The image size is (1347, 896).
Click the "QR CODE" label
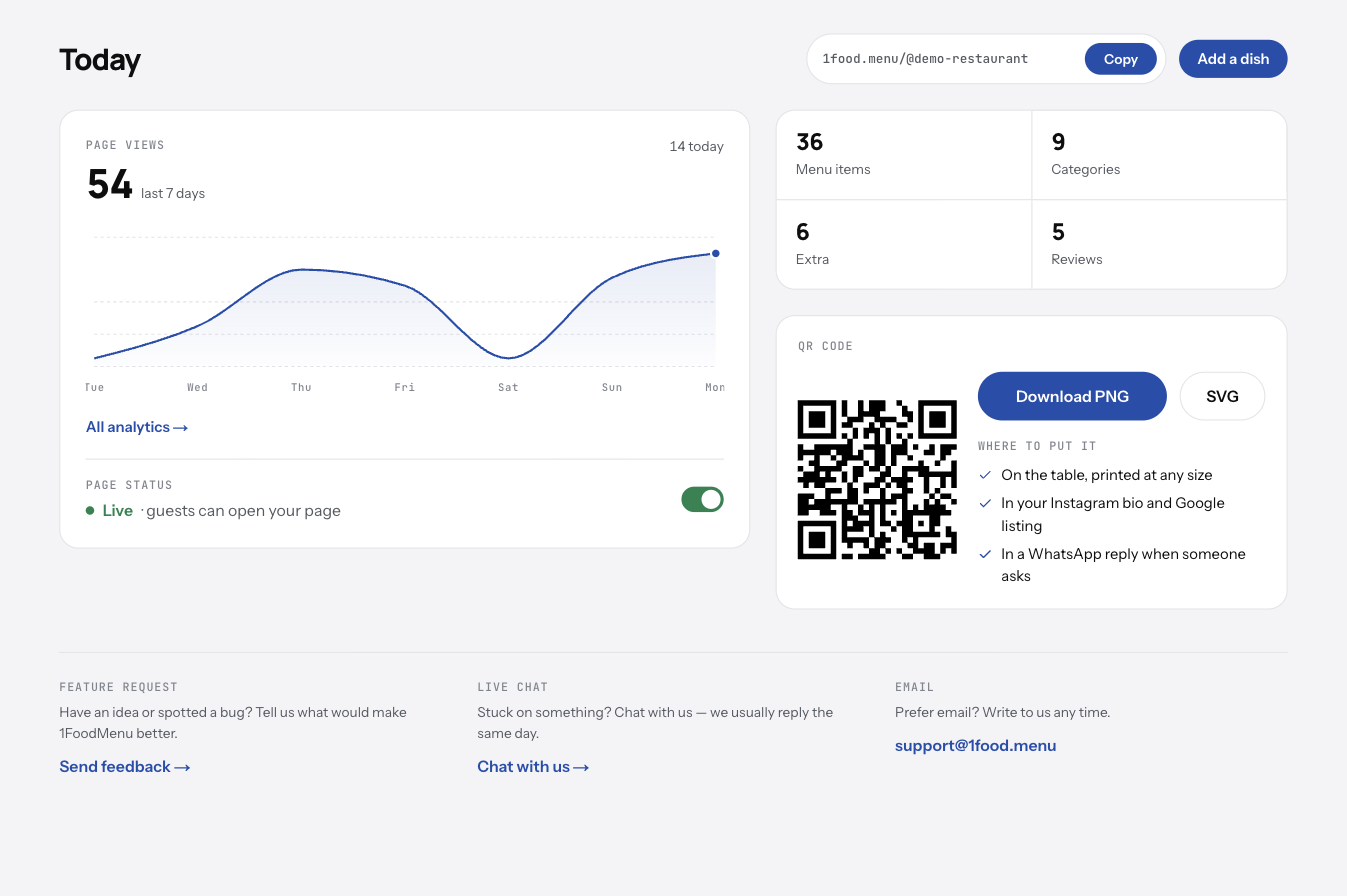[x=825, y=346]
